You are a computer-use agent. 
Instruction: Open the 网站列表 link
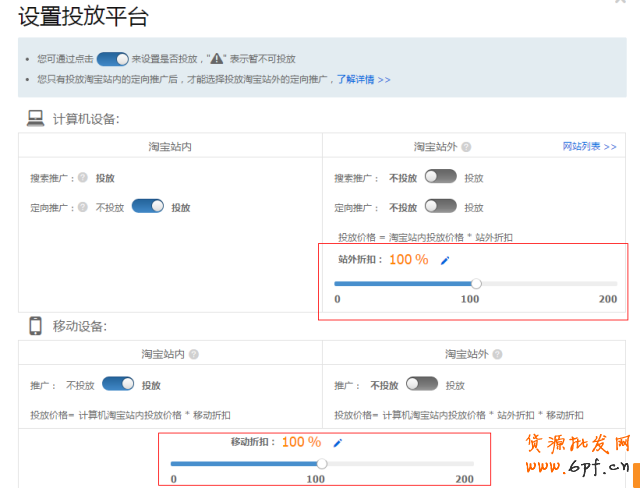pos(589,147)
